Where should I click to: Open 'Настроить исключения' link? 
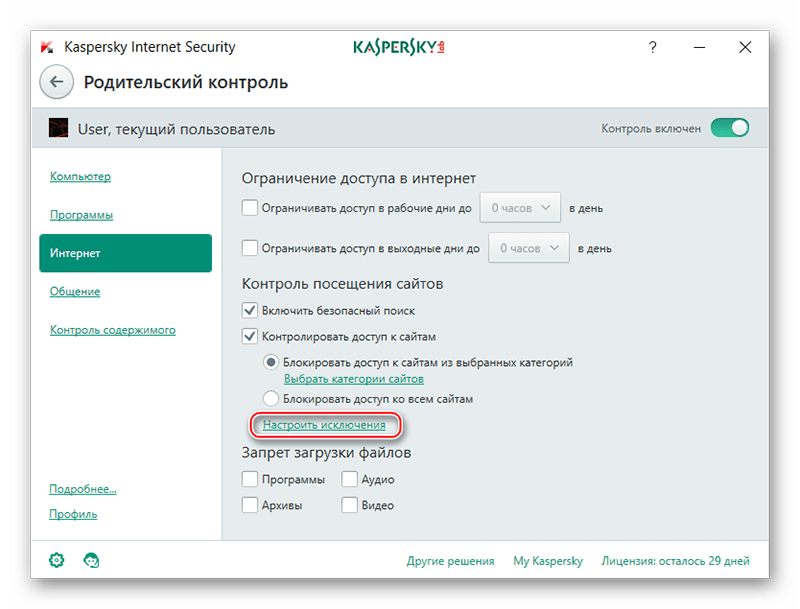324,425
